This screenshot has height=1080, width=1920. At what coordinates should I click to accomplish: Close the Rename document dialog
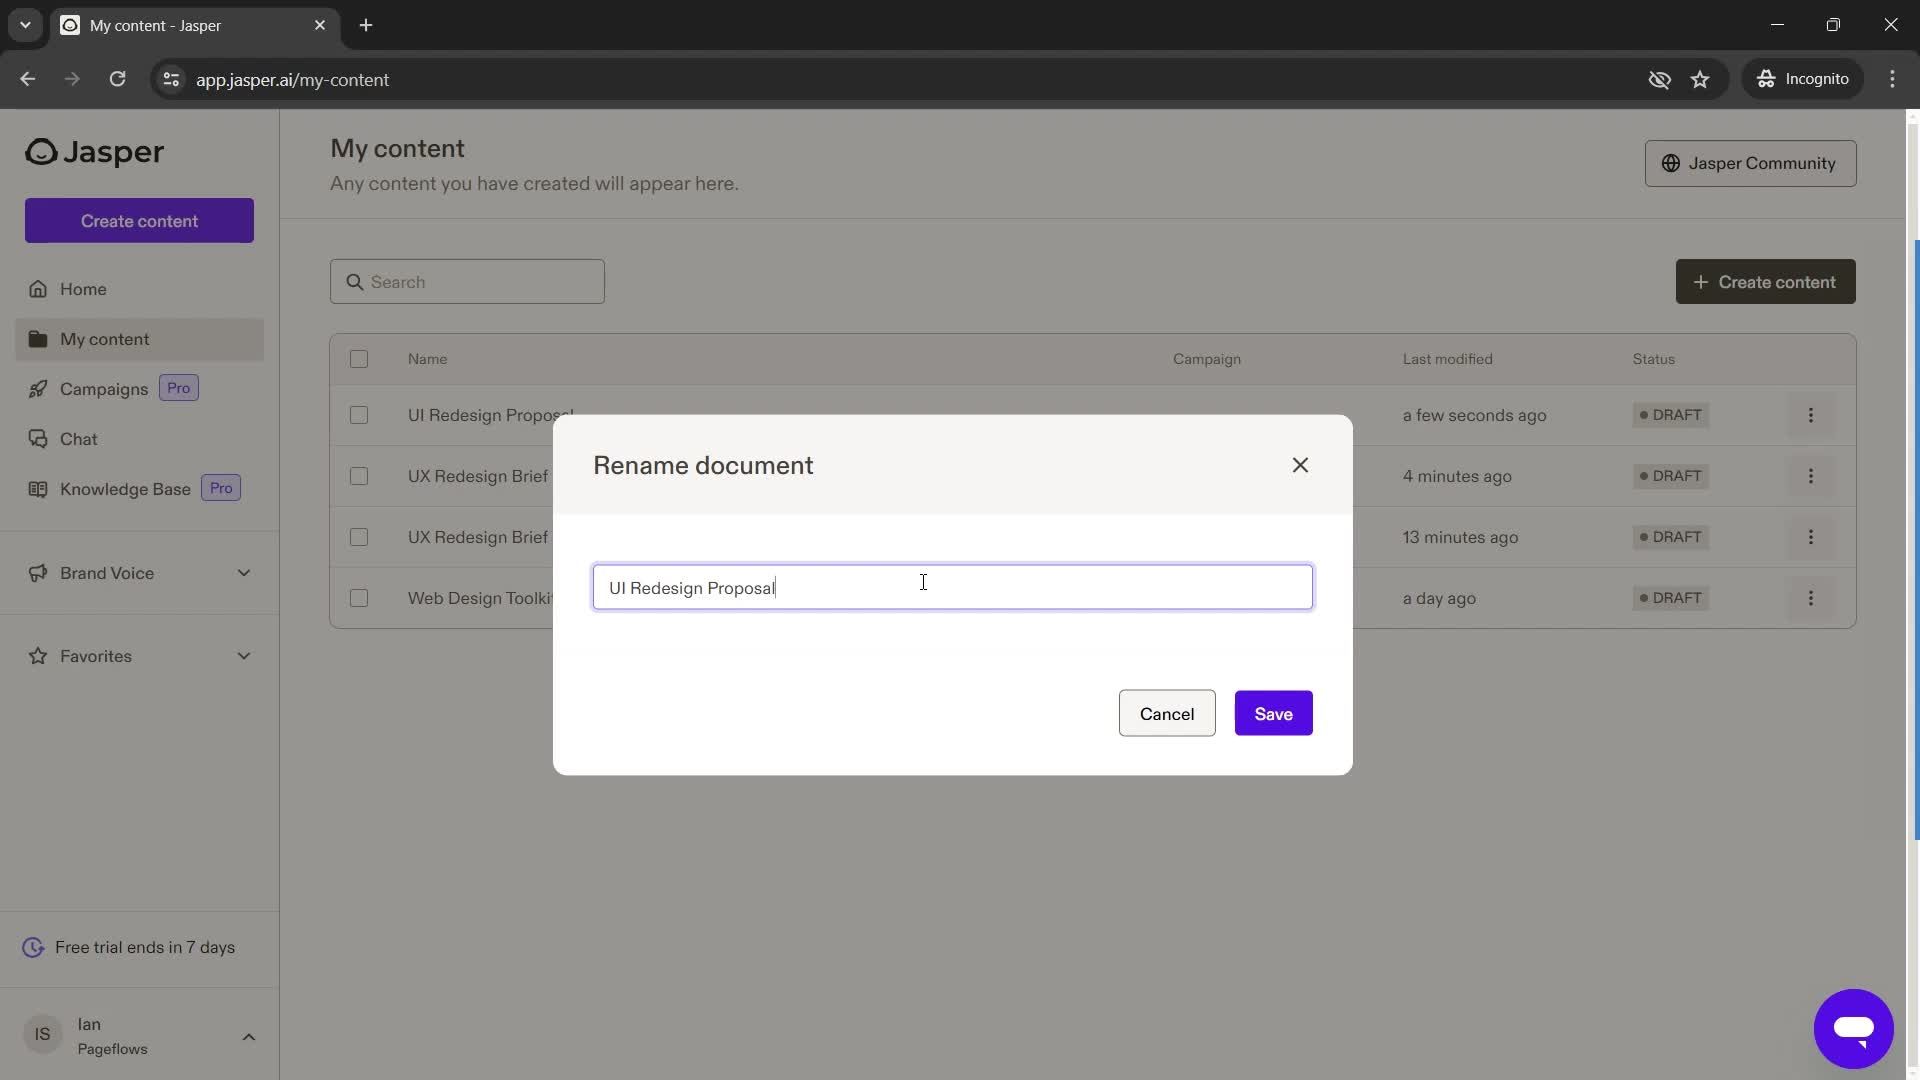click(1300, 465)
